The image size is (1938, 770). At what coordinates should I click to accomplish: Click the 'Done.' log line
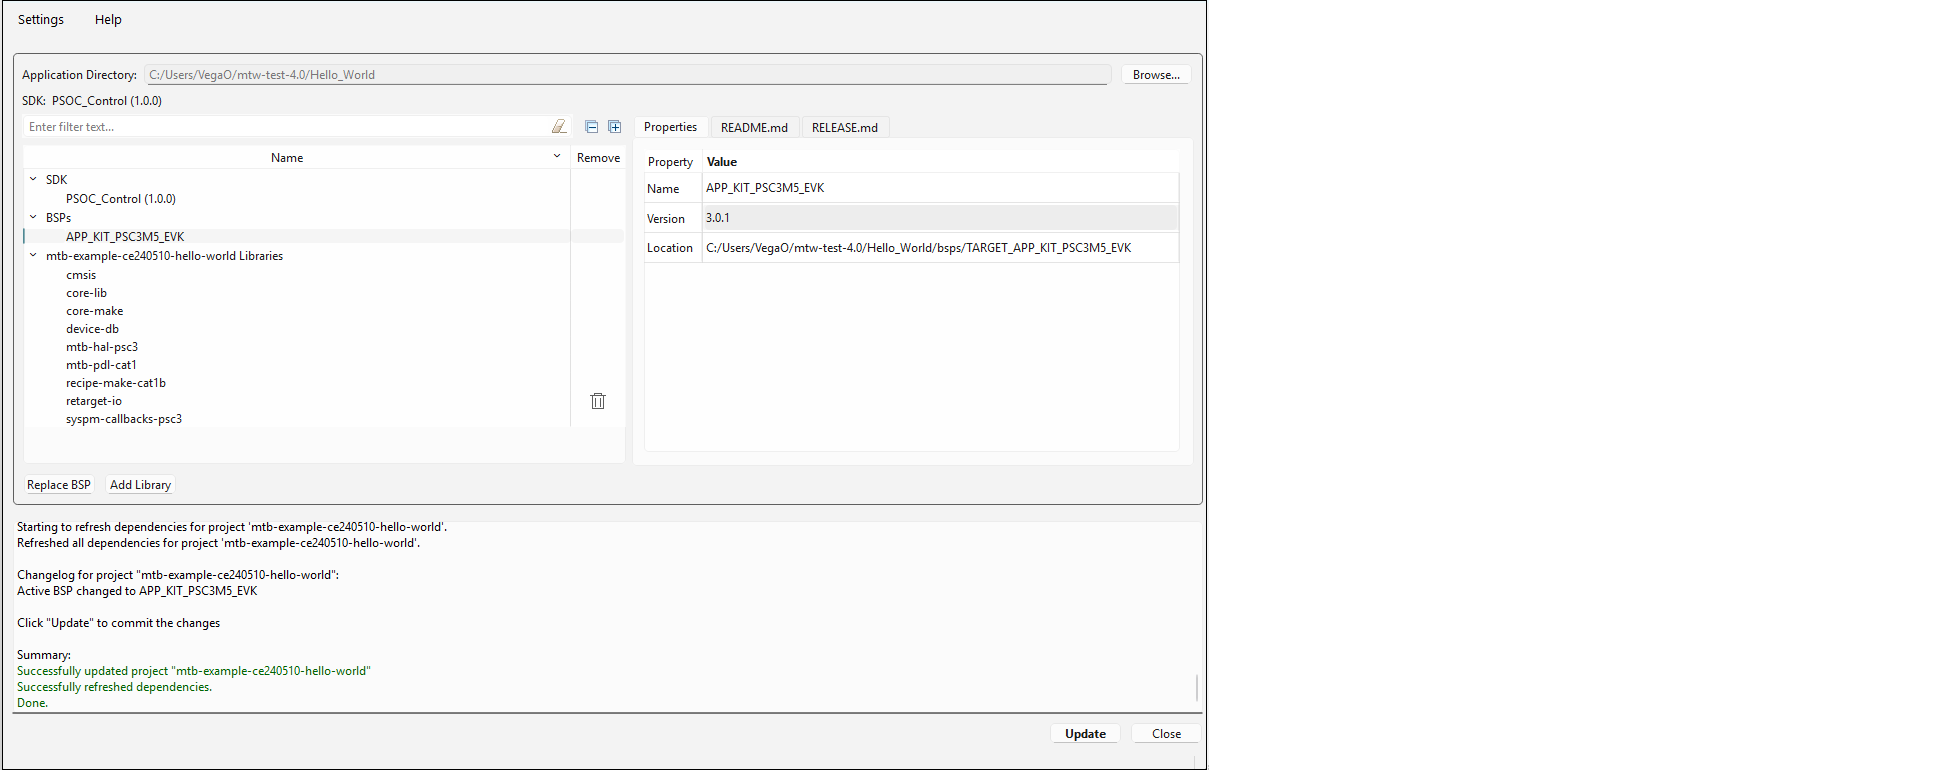(x=32, y=703)
